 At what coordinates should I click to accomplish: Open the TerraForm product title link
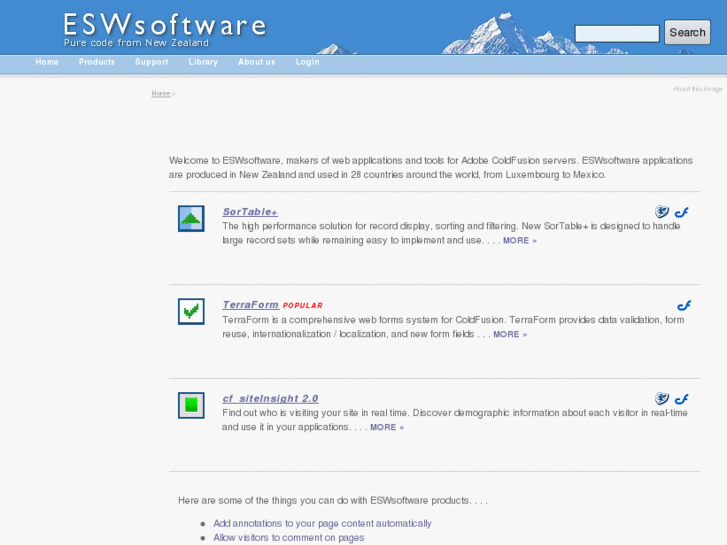click(250, 305)
